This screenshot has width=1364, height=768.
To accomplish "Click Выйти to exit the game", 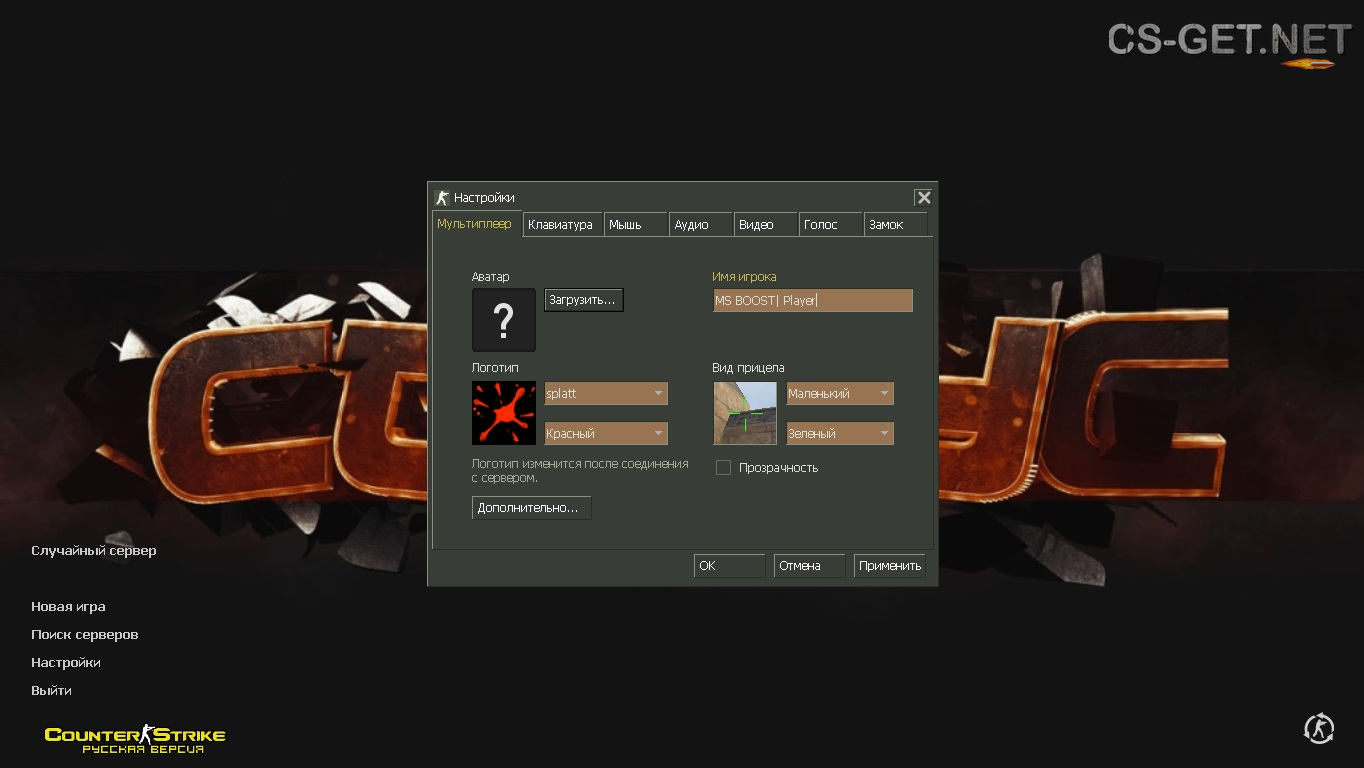I will [x=51, y=691].
